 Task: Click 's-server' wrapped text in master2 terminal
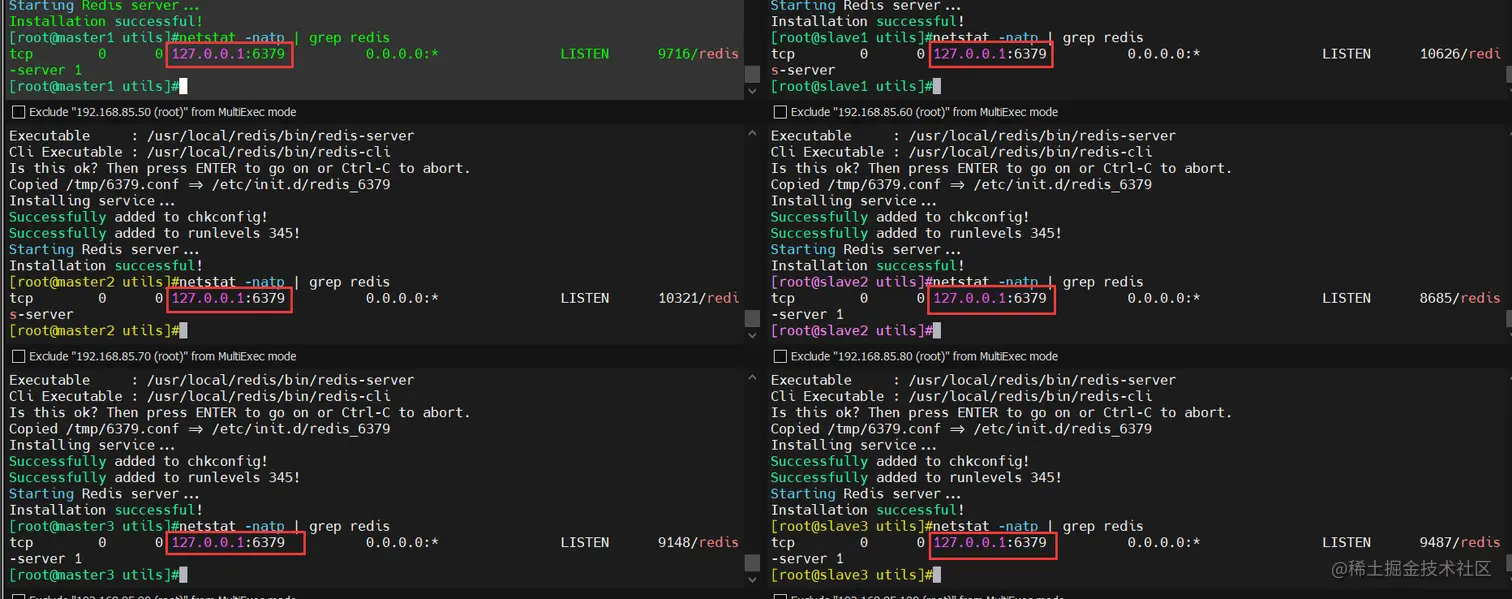[41, 314]
